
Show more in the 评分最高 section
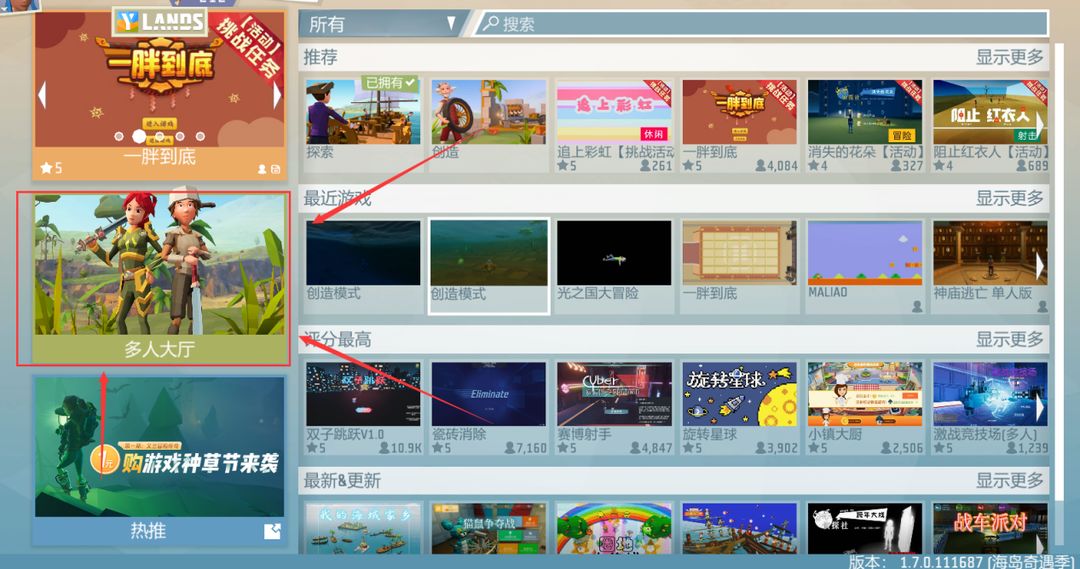[1009, 340]
